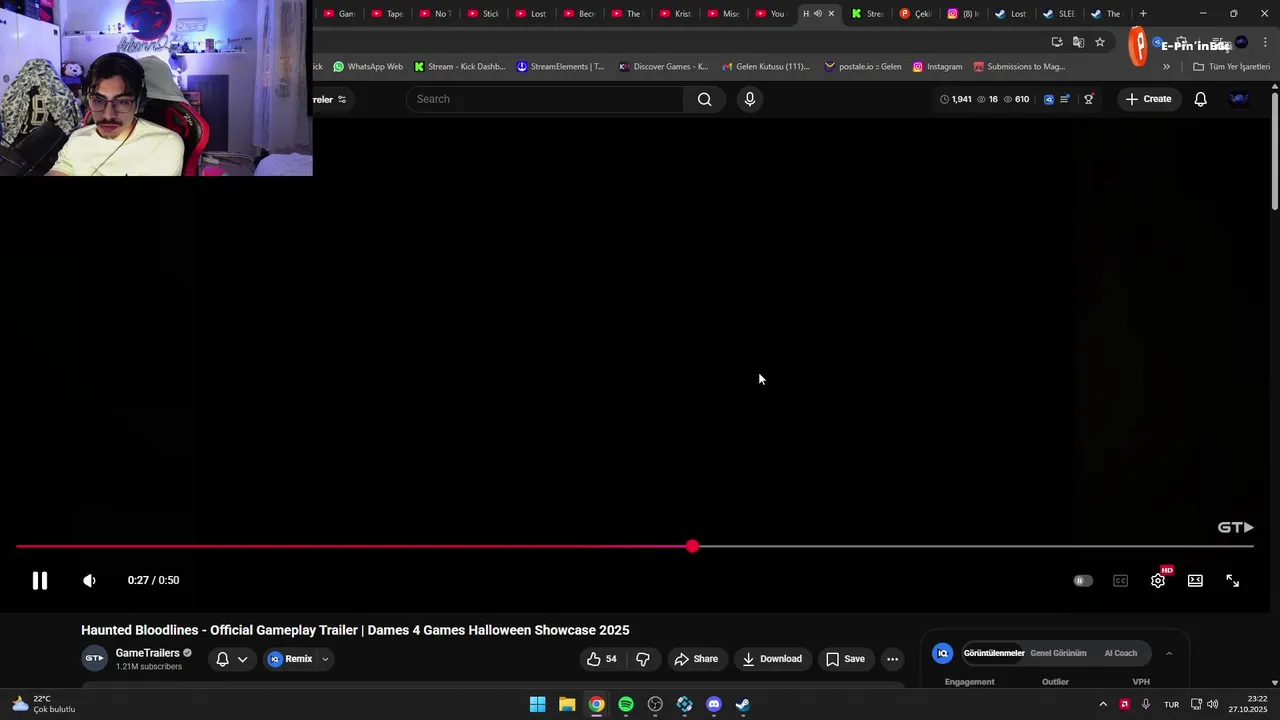The image size is (1280, 720).
Task: Open the Instagram bookmark
Action: 937,67
